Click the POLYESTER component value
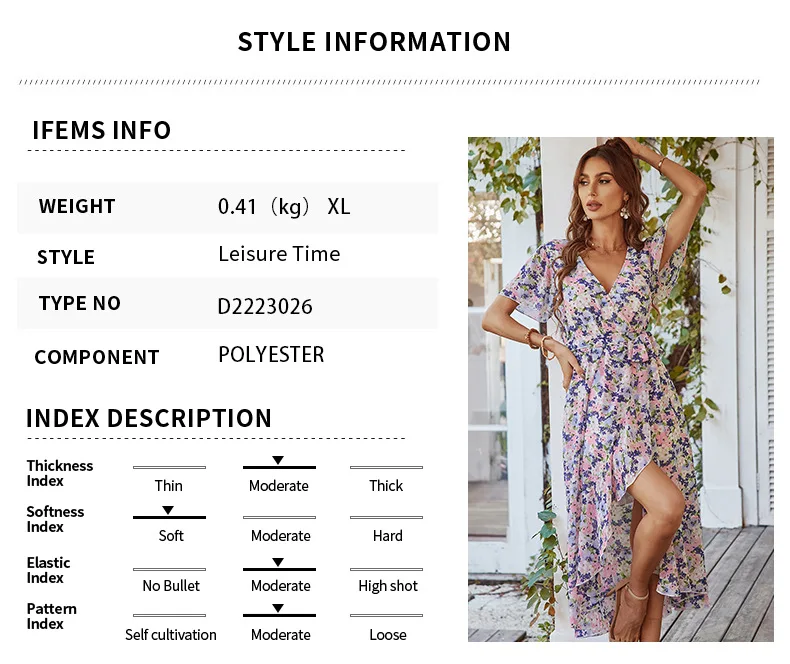Image resolution: width=790 pixels, height=664 pixels. (271, 355)
